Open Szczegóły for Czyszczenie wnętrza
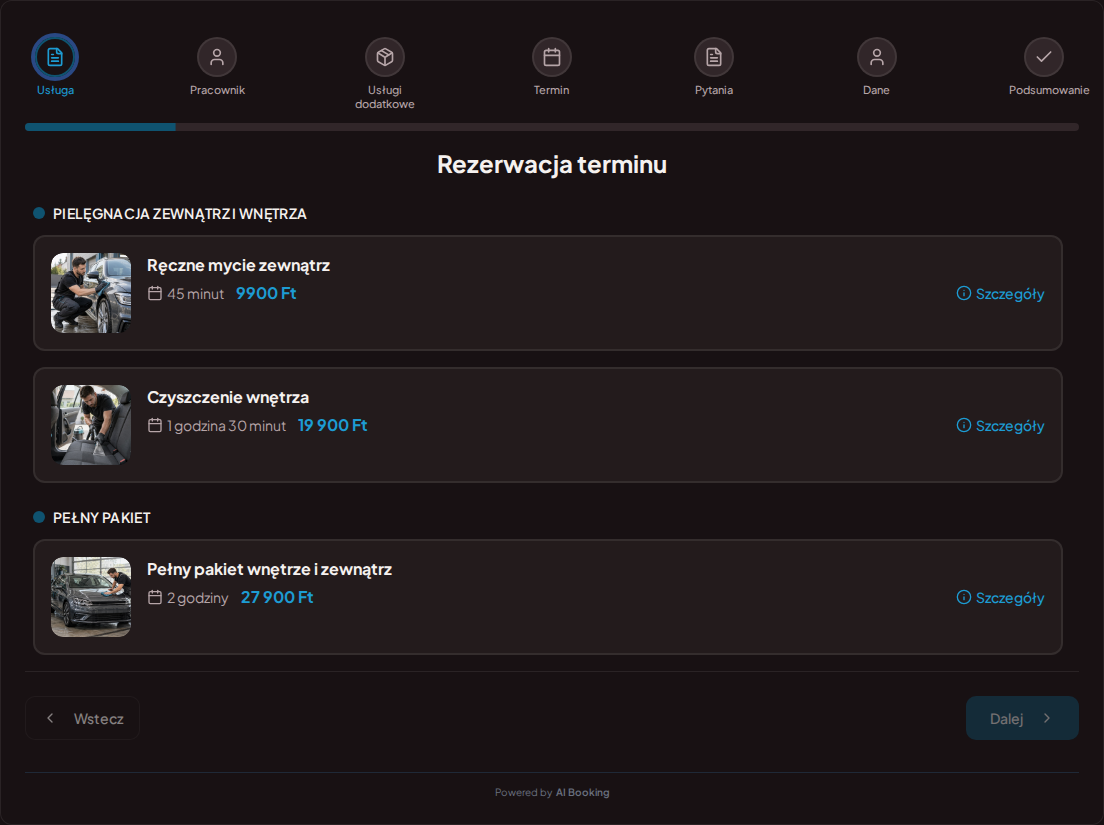This screenshot has width=1104, height=825. coord(1000,426)
